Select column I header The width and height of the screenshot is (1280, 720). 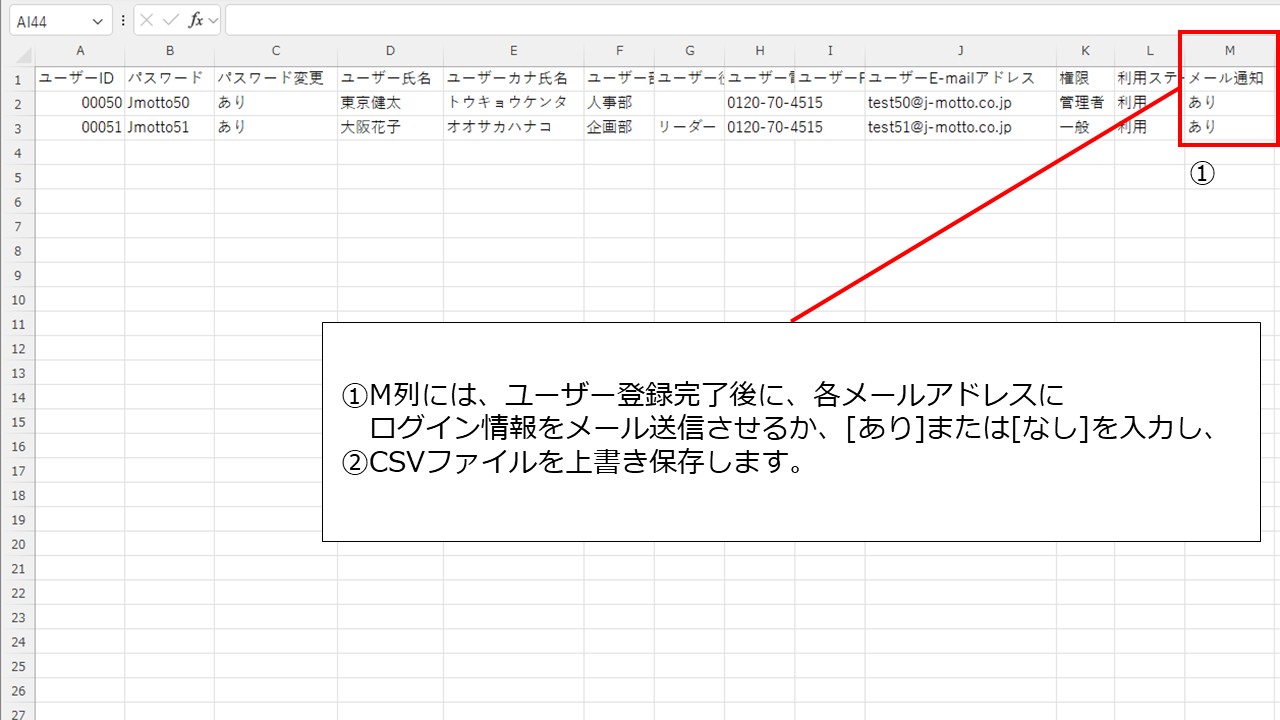tap(830, 51)
